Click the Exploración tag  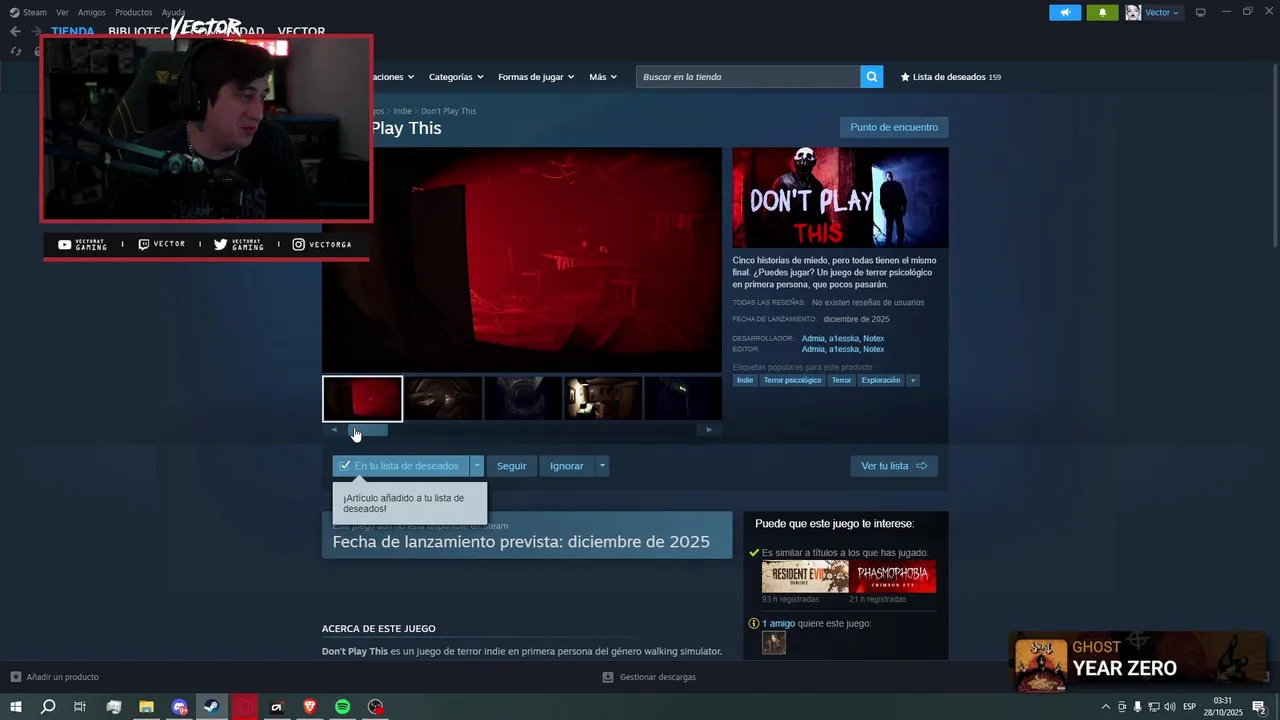point(880,380)
